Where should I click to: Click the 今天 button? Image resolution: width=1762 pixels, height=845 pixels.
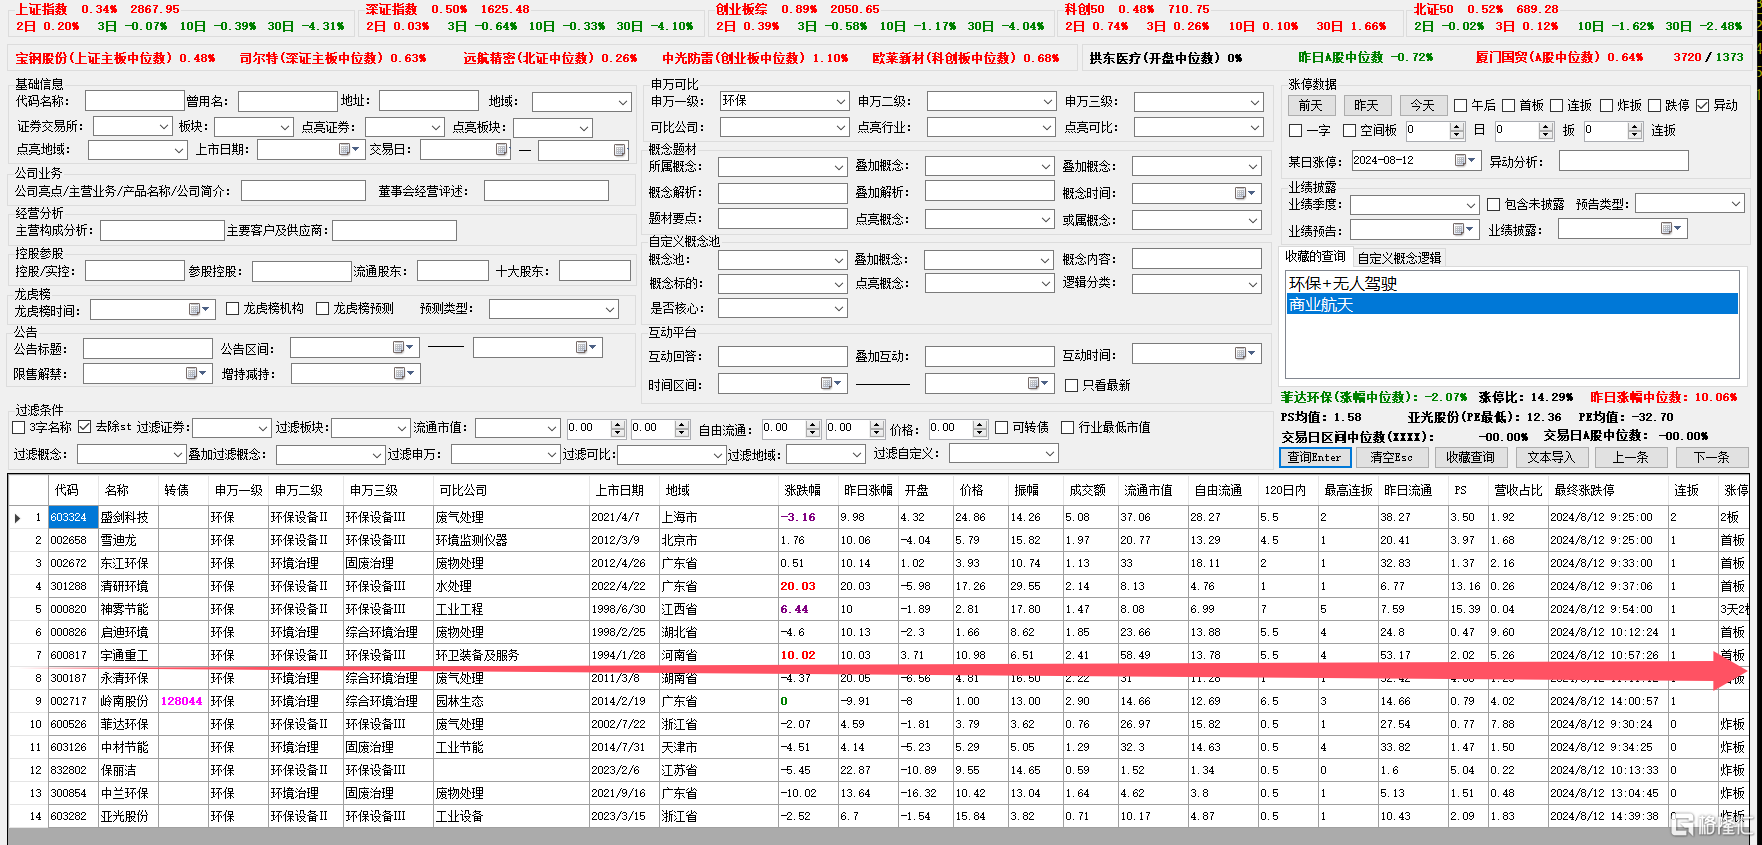tap(1423, 105)
